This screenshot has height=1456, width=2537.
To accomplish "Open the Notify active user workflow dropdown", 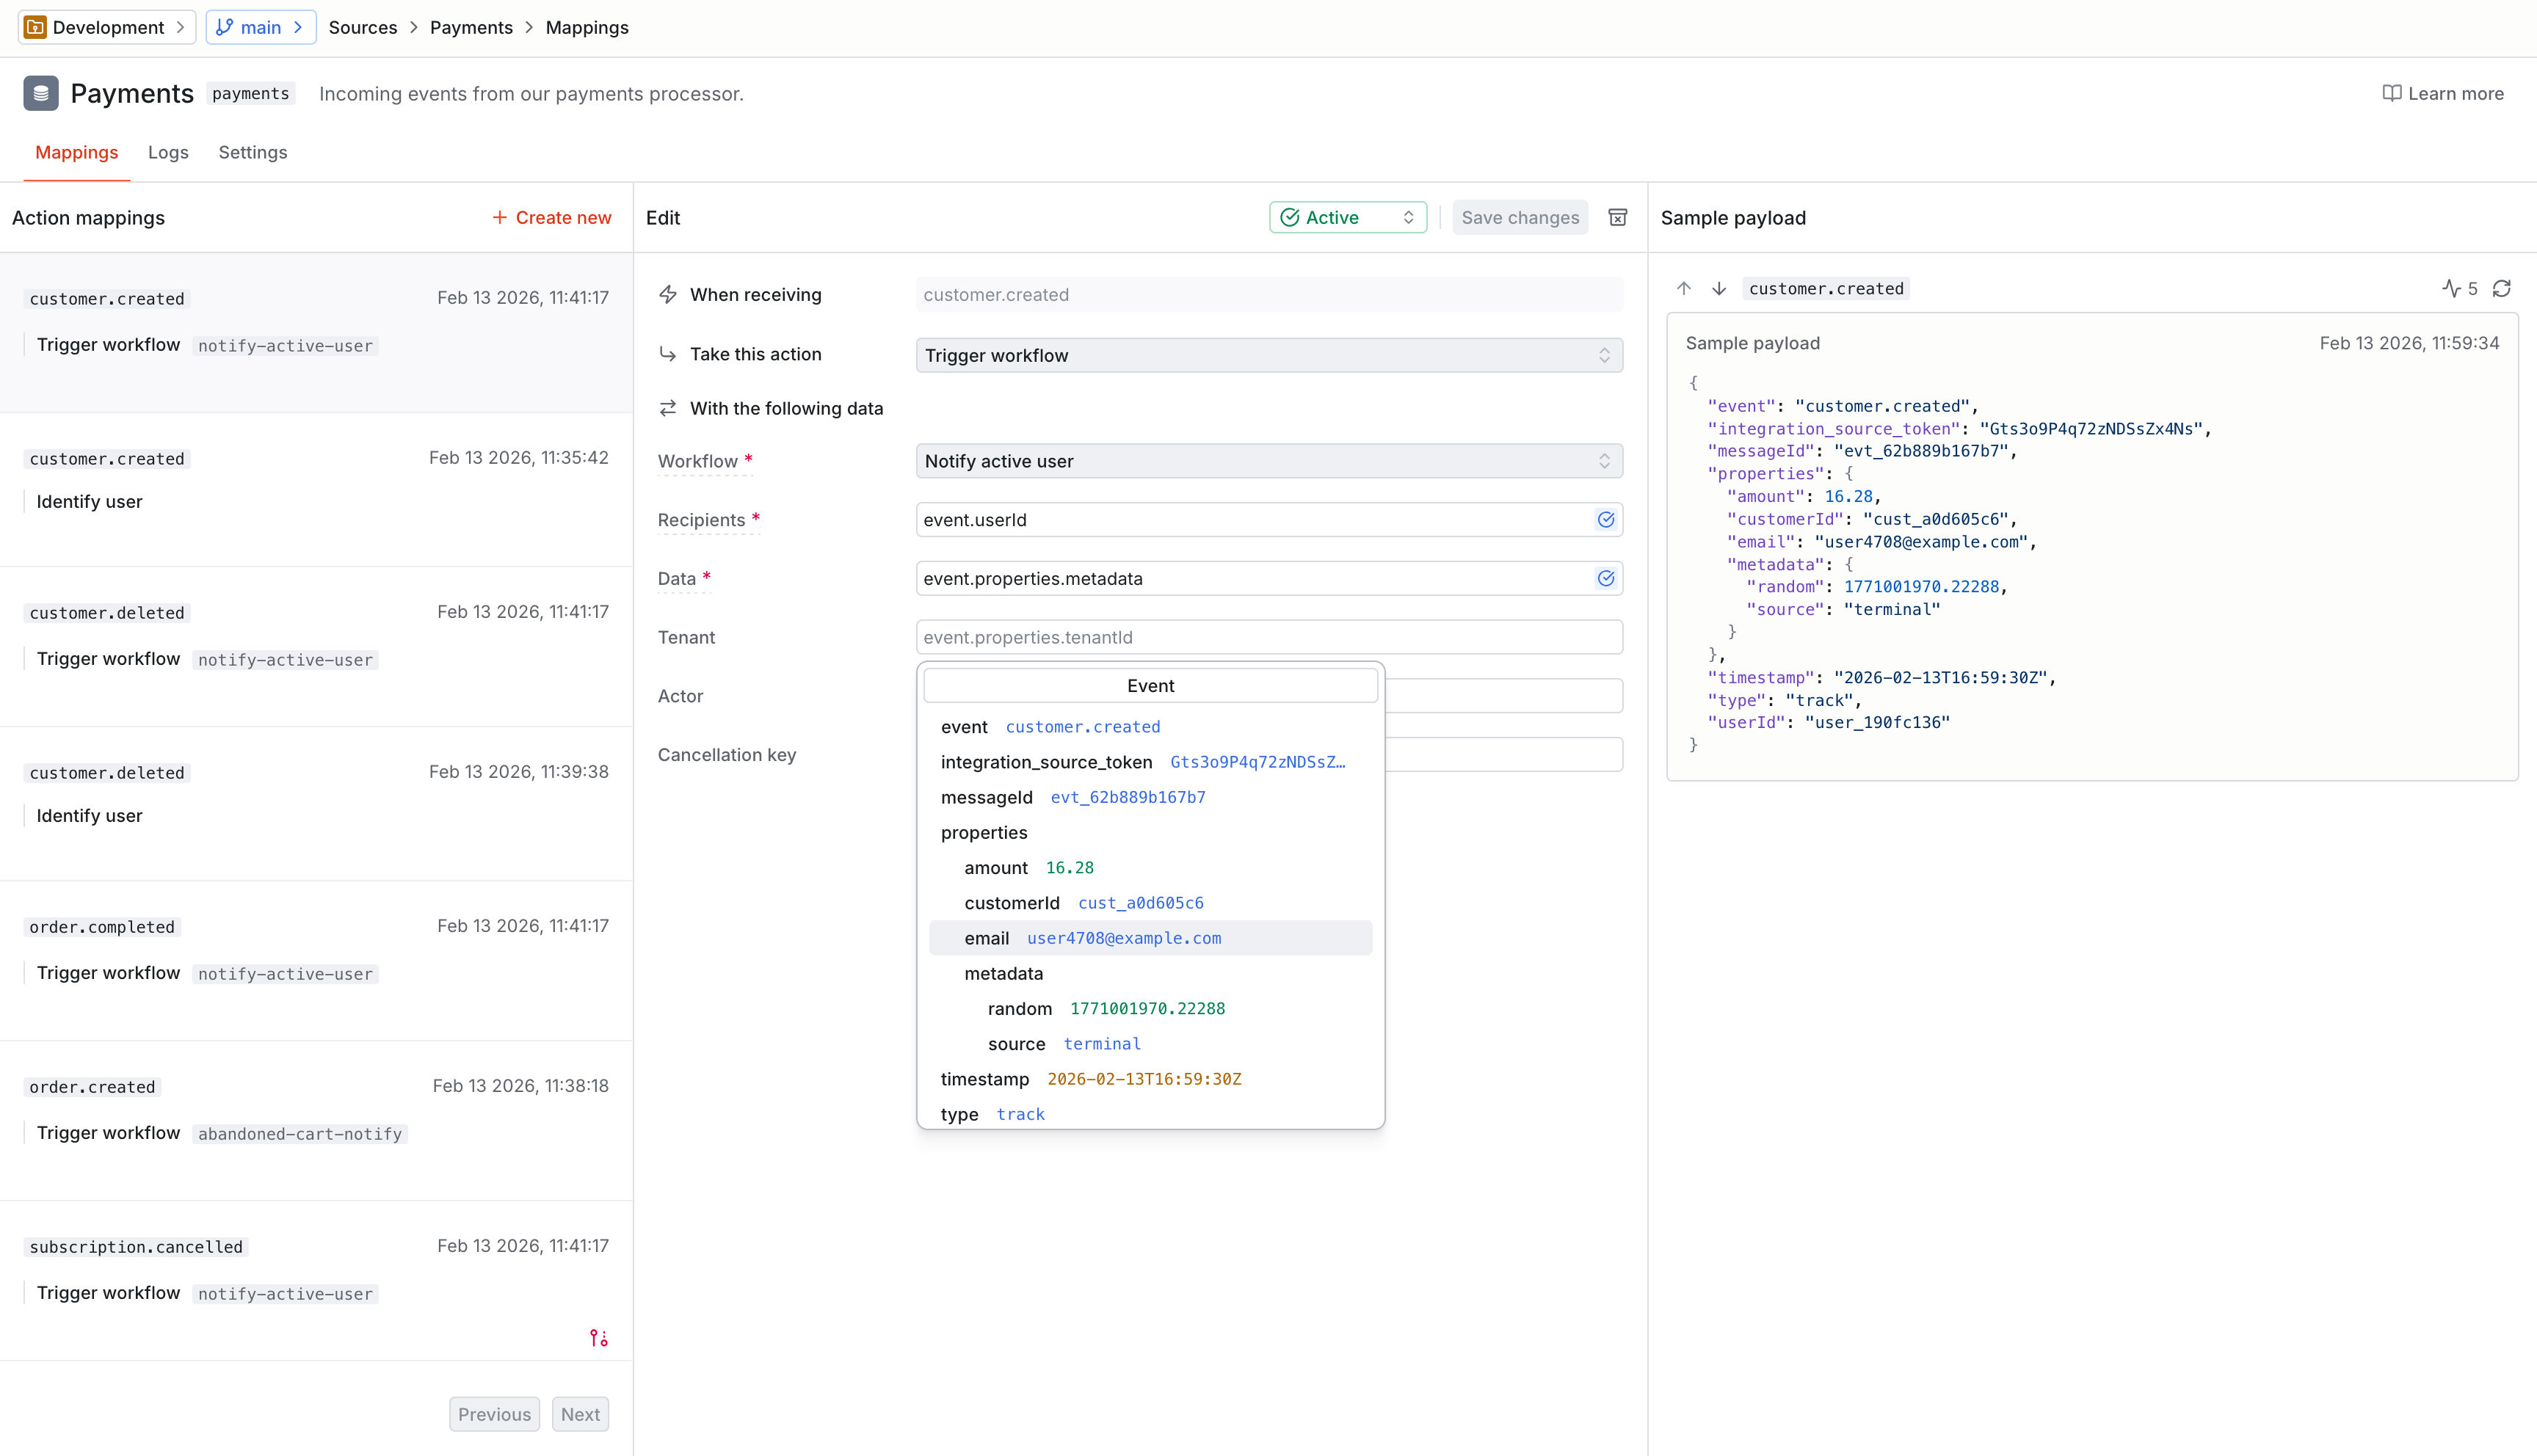I will point(1268,461).
